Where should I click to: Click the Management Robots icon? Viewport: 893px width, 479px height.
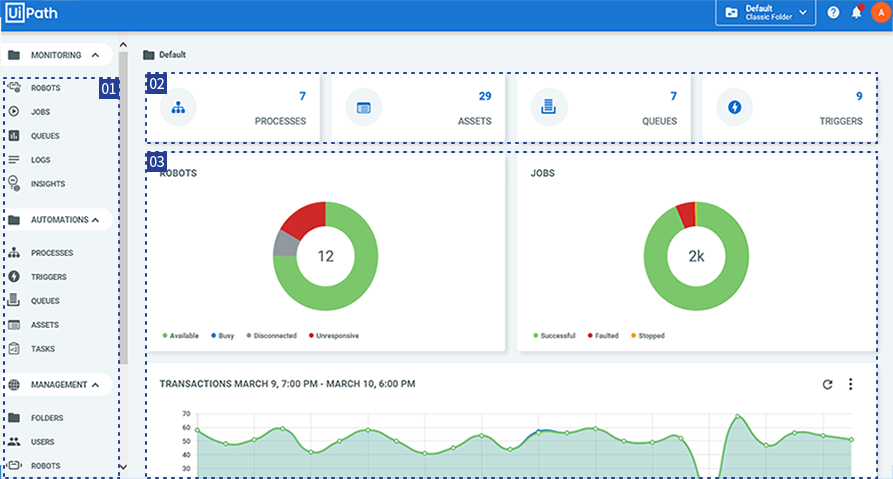click(x=14, y=465)
